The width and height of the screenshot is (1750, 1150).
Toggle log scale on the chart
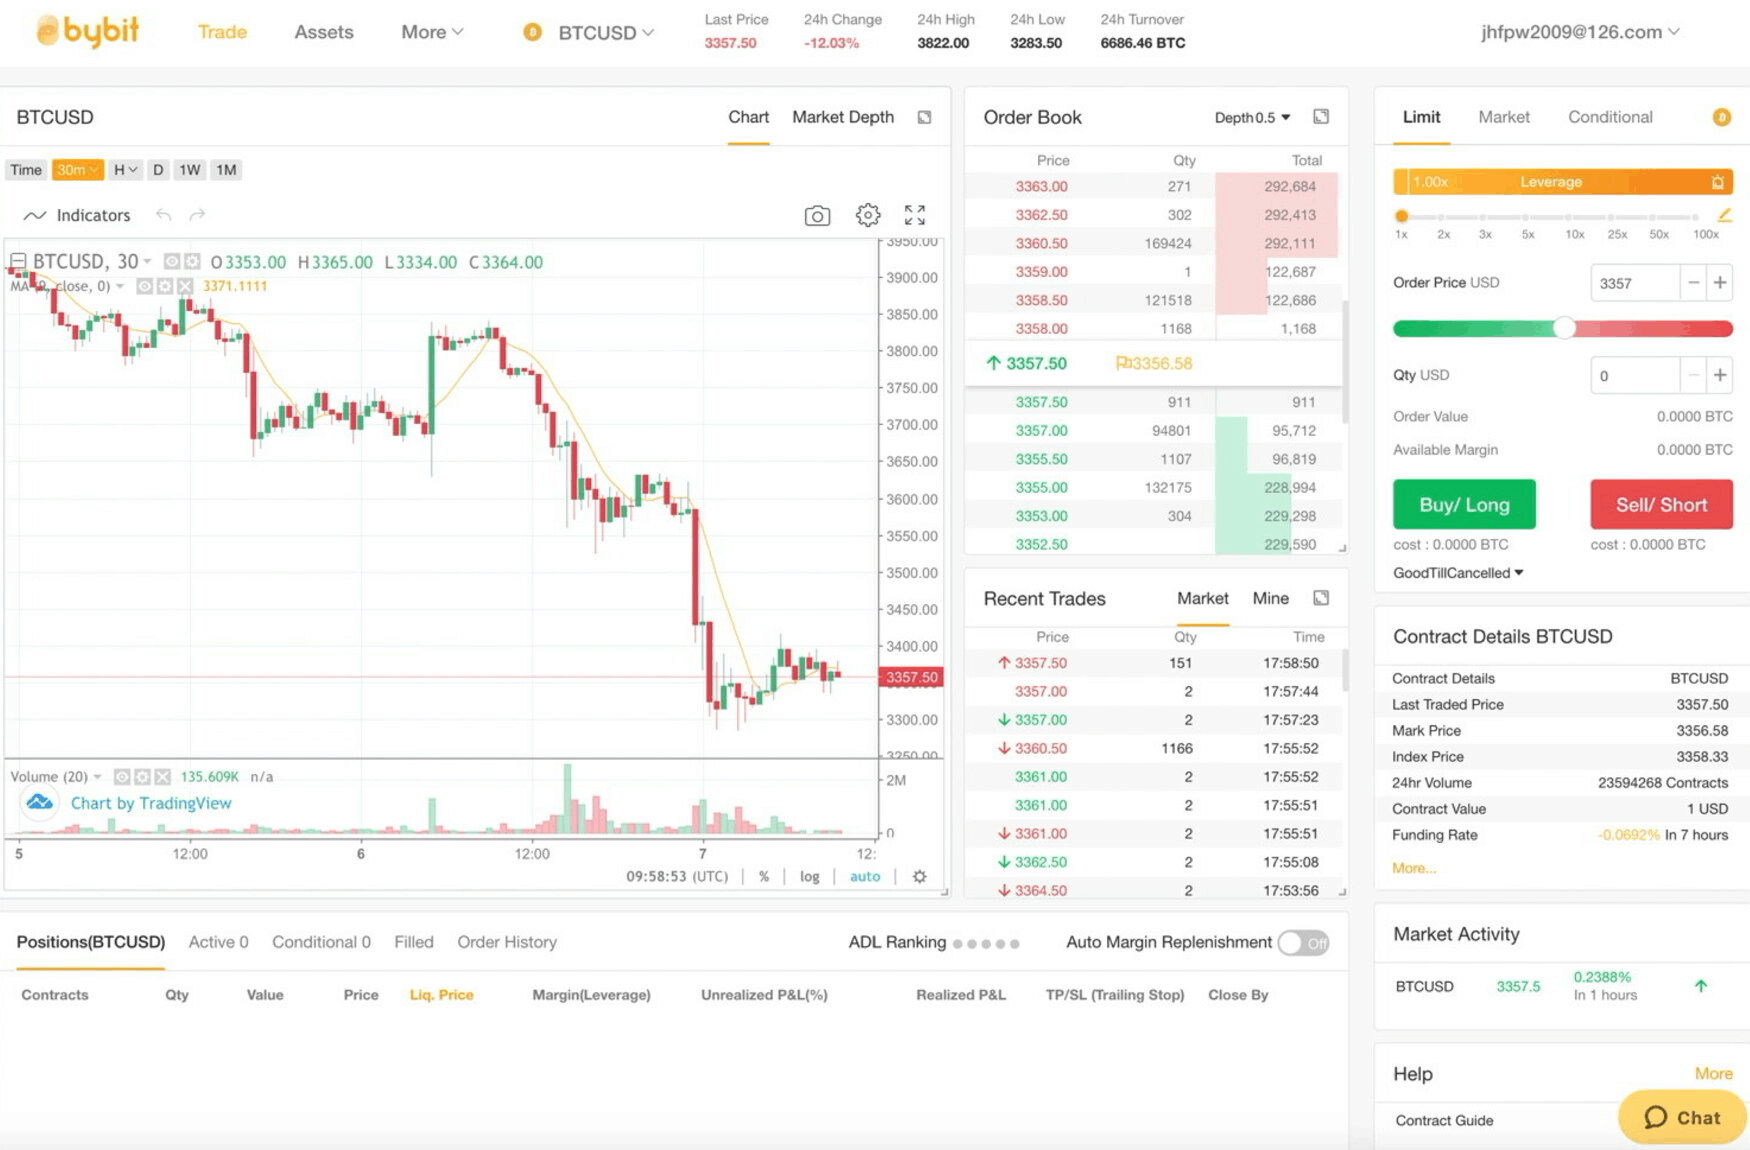click(x=810, y=877)
